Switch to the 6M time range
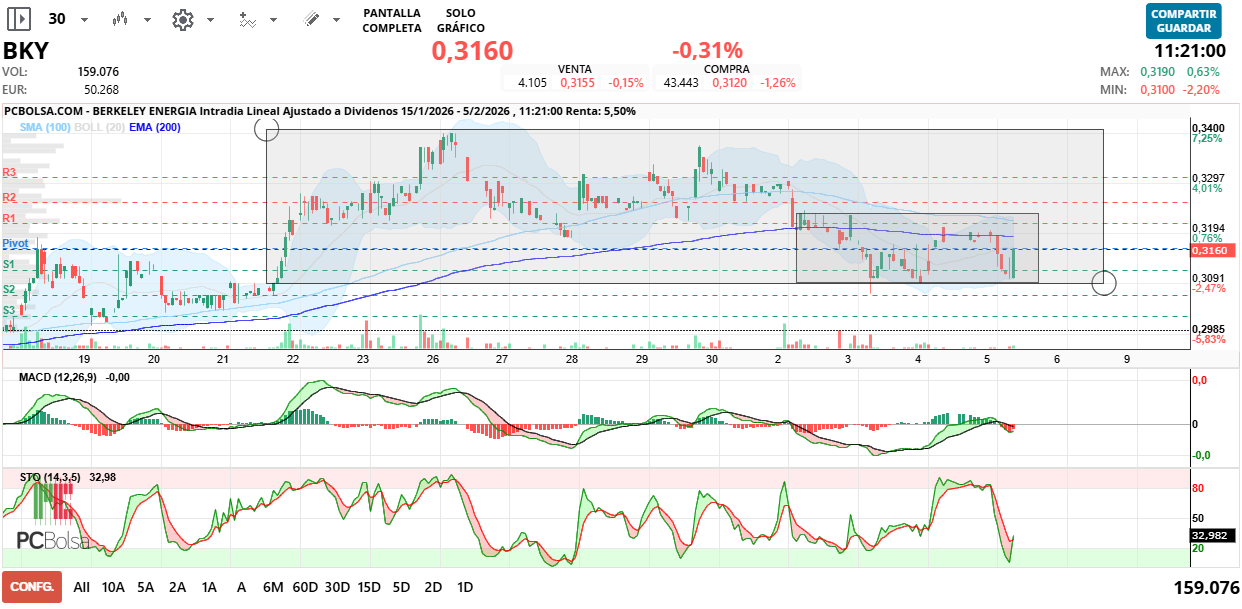The image size is (1242, 609). [x=273, y=587]
